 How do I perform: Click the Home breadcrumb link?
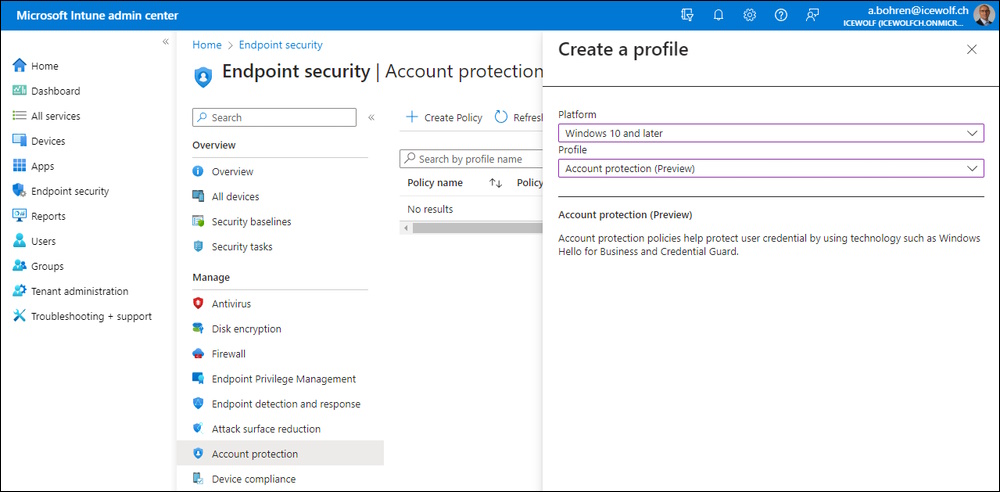(x=207, y=45)
